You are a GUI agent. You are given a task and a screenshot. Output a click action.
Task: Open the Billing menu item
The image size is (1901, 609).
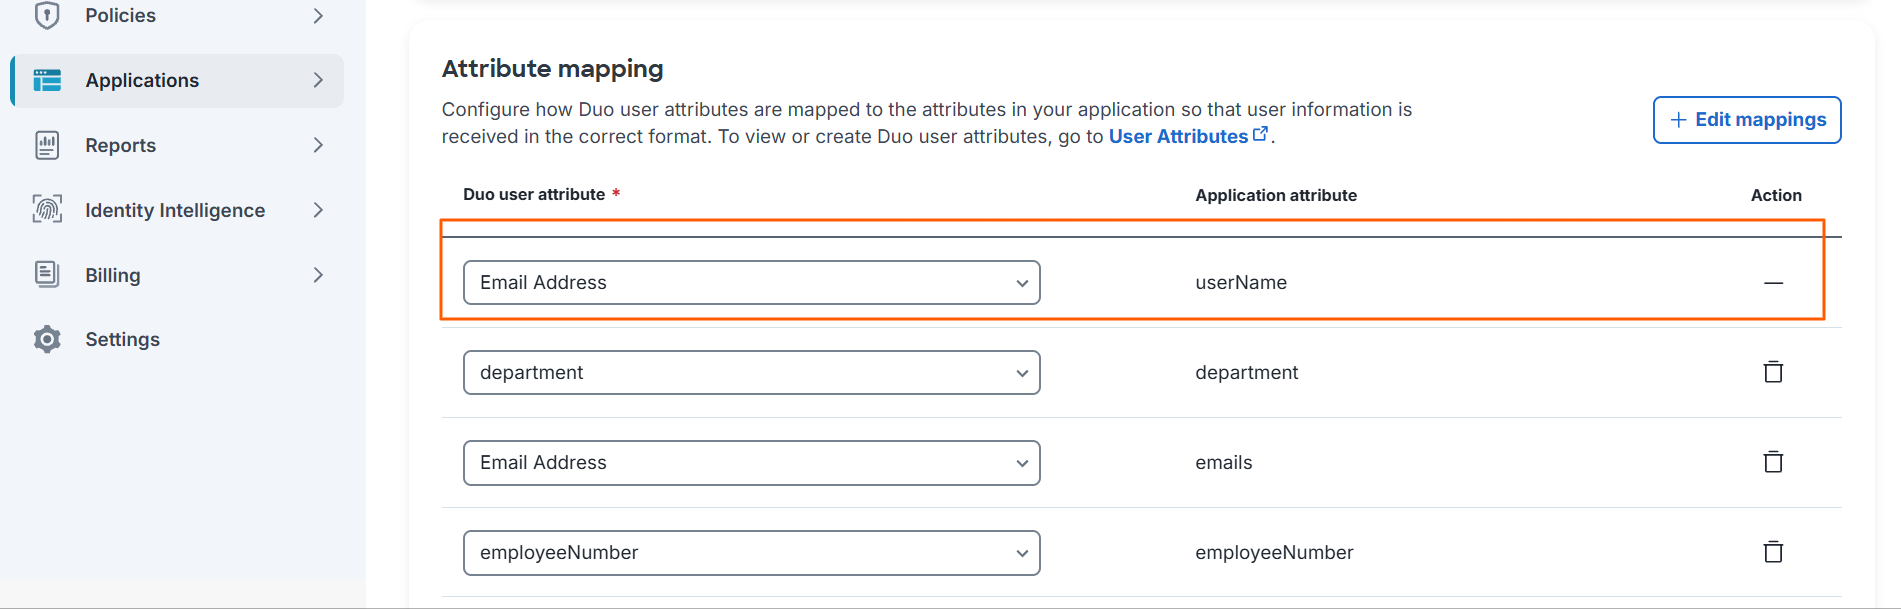pyautogui.click(x=178, y=275)
